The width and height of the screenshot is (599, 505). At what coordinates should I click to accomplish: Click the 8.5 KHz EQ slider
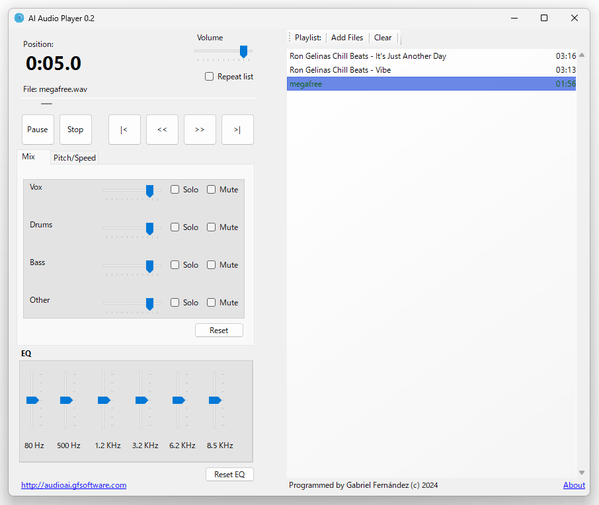[215, 400]
